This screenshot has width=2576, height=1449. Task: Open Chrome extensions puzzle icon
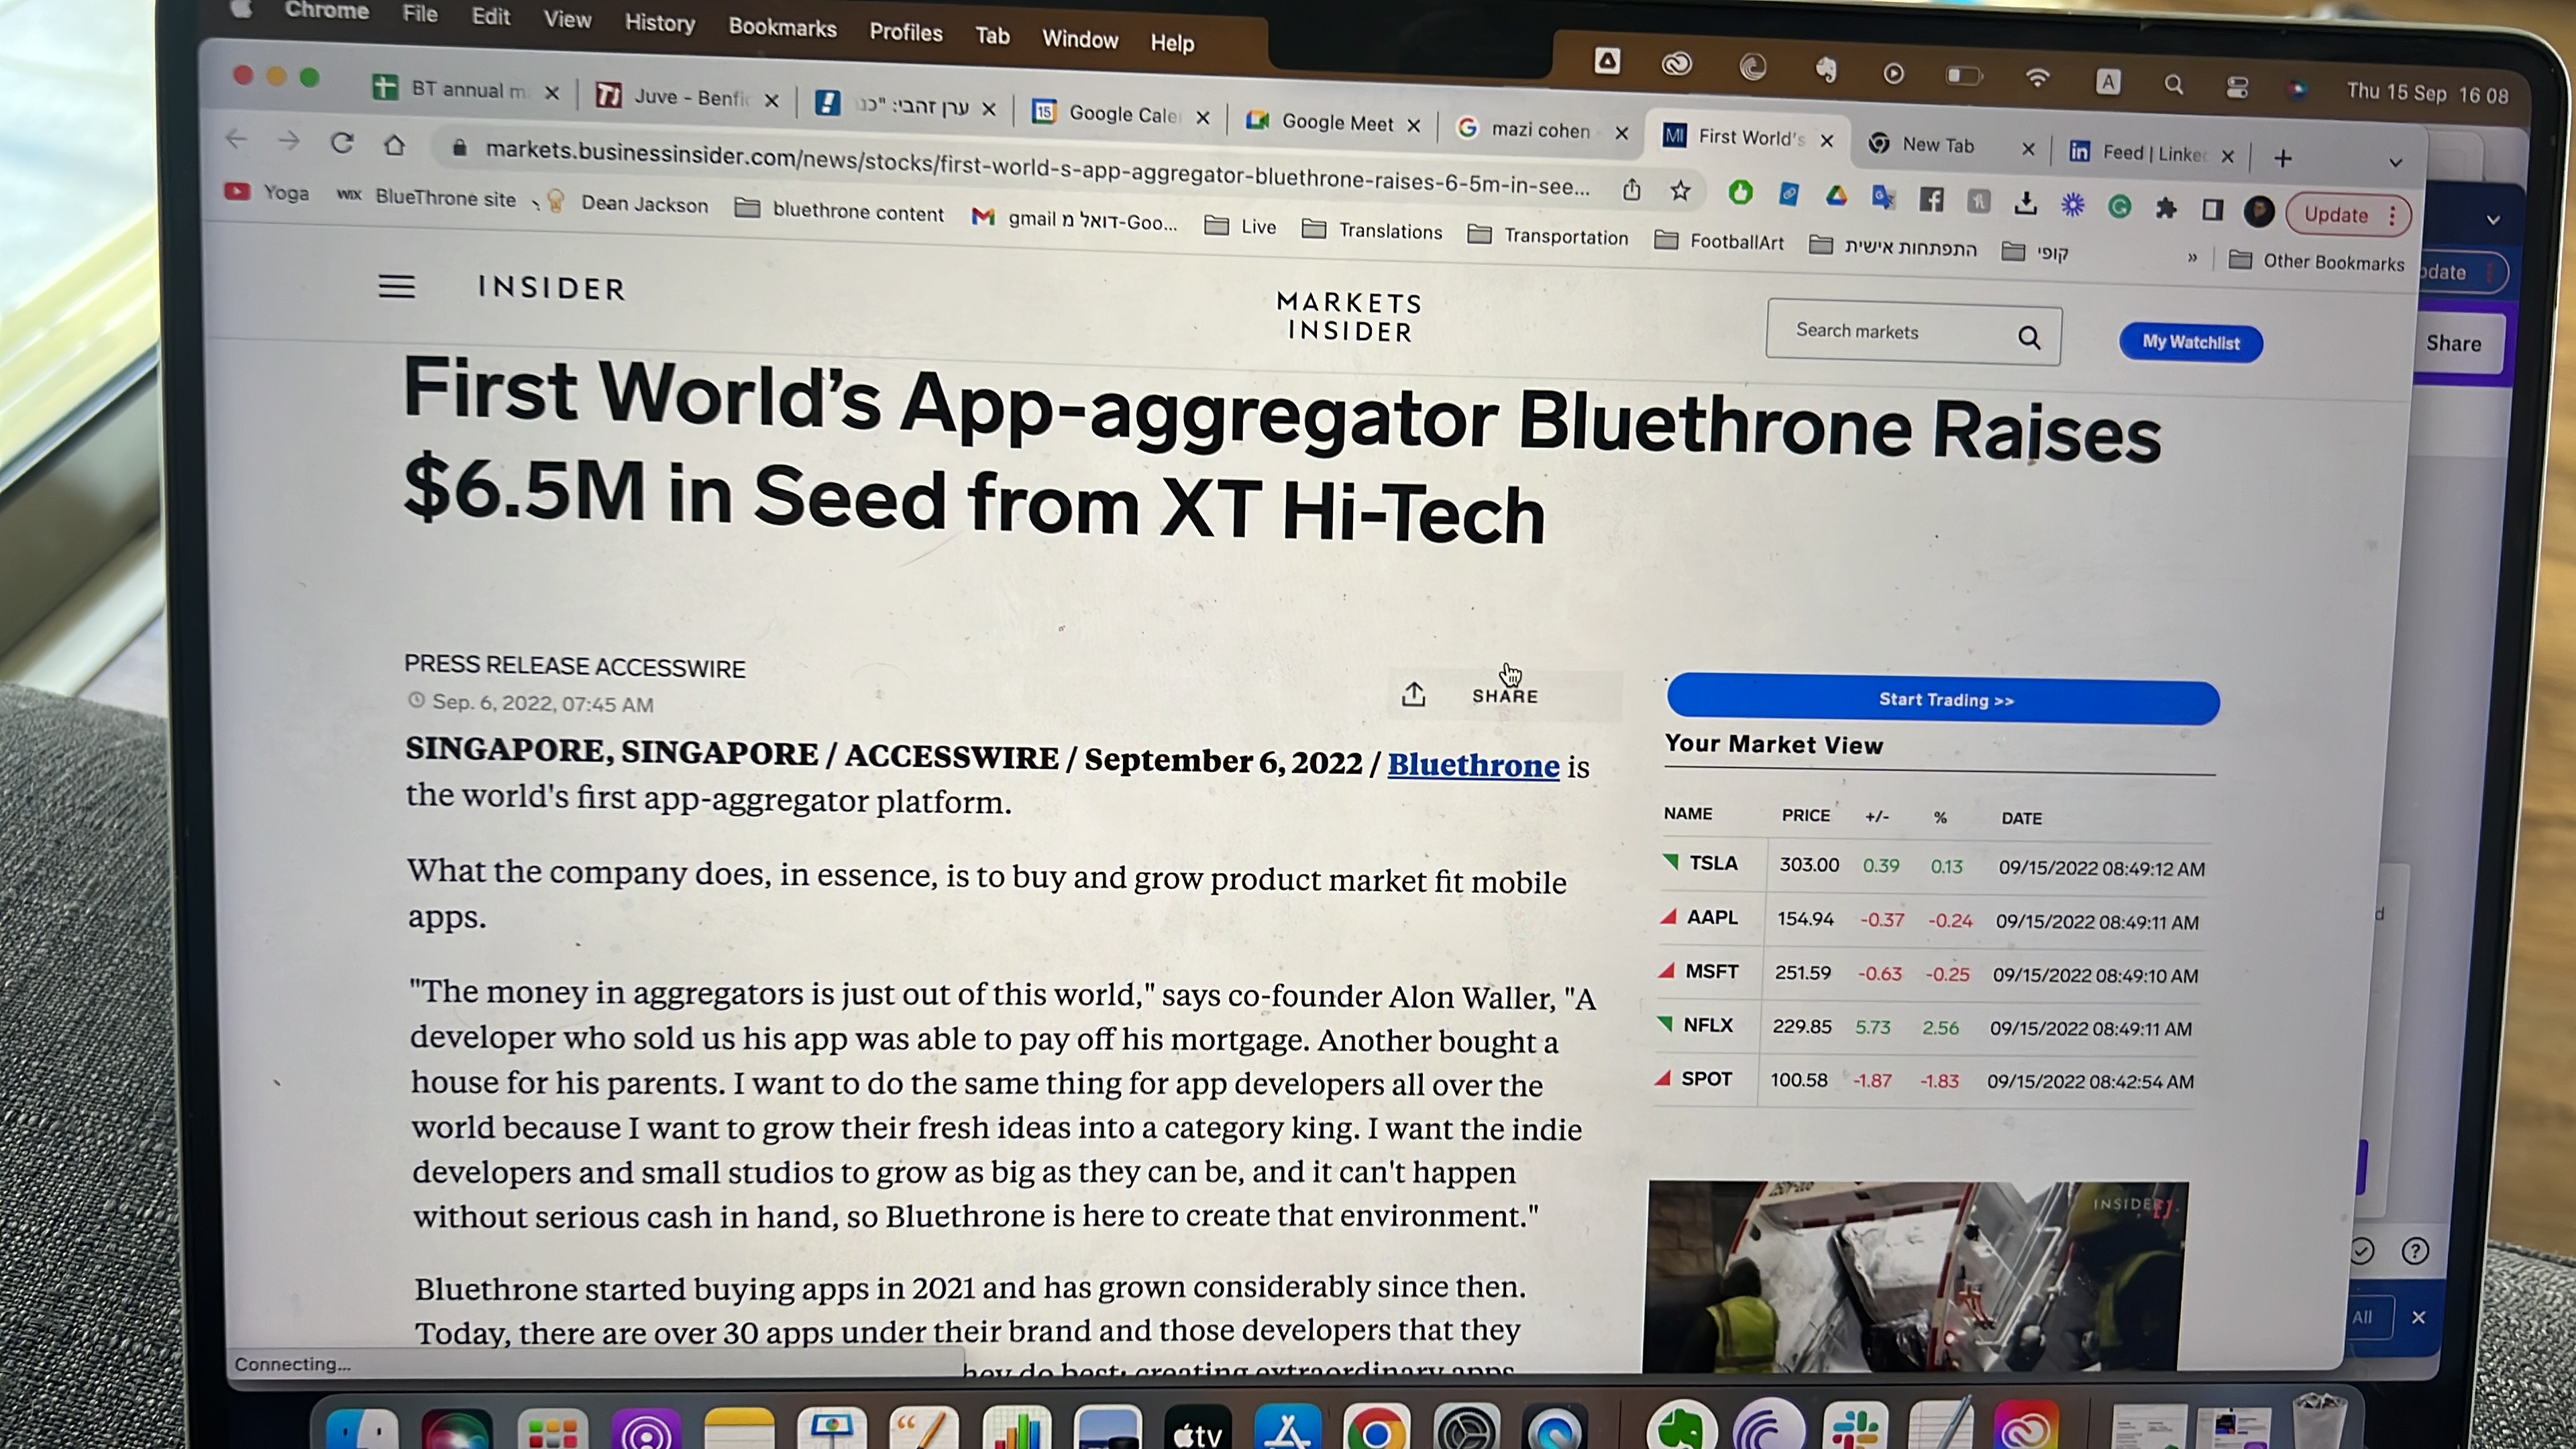[x=2166, y=208]
